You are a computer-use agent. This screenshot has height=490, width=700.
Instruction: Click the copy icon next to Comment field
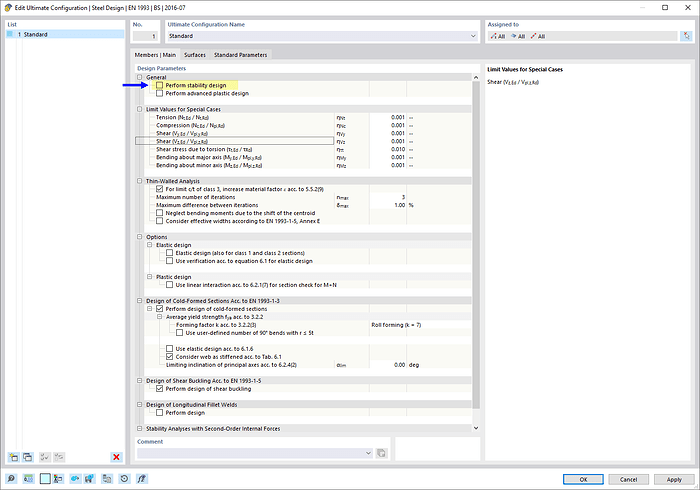coord(381,453)
